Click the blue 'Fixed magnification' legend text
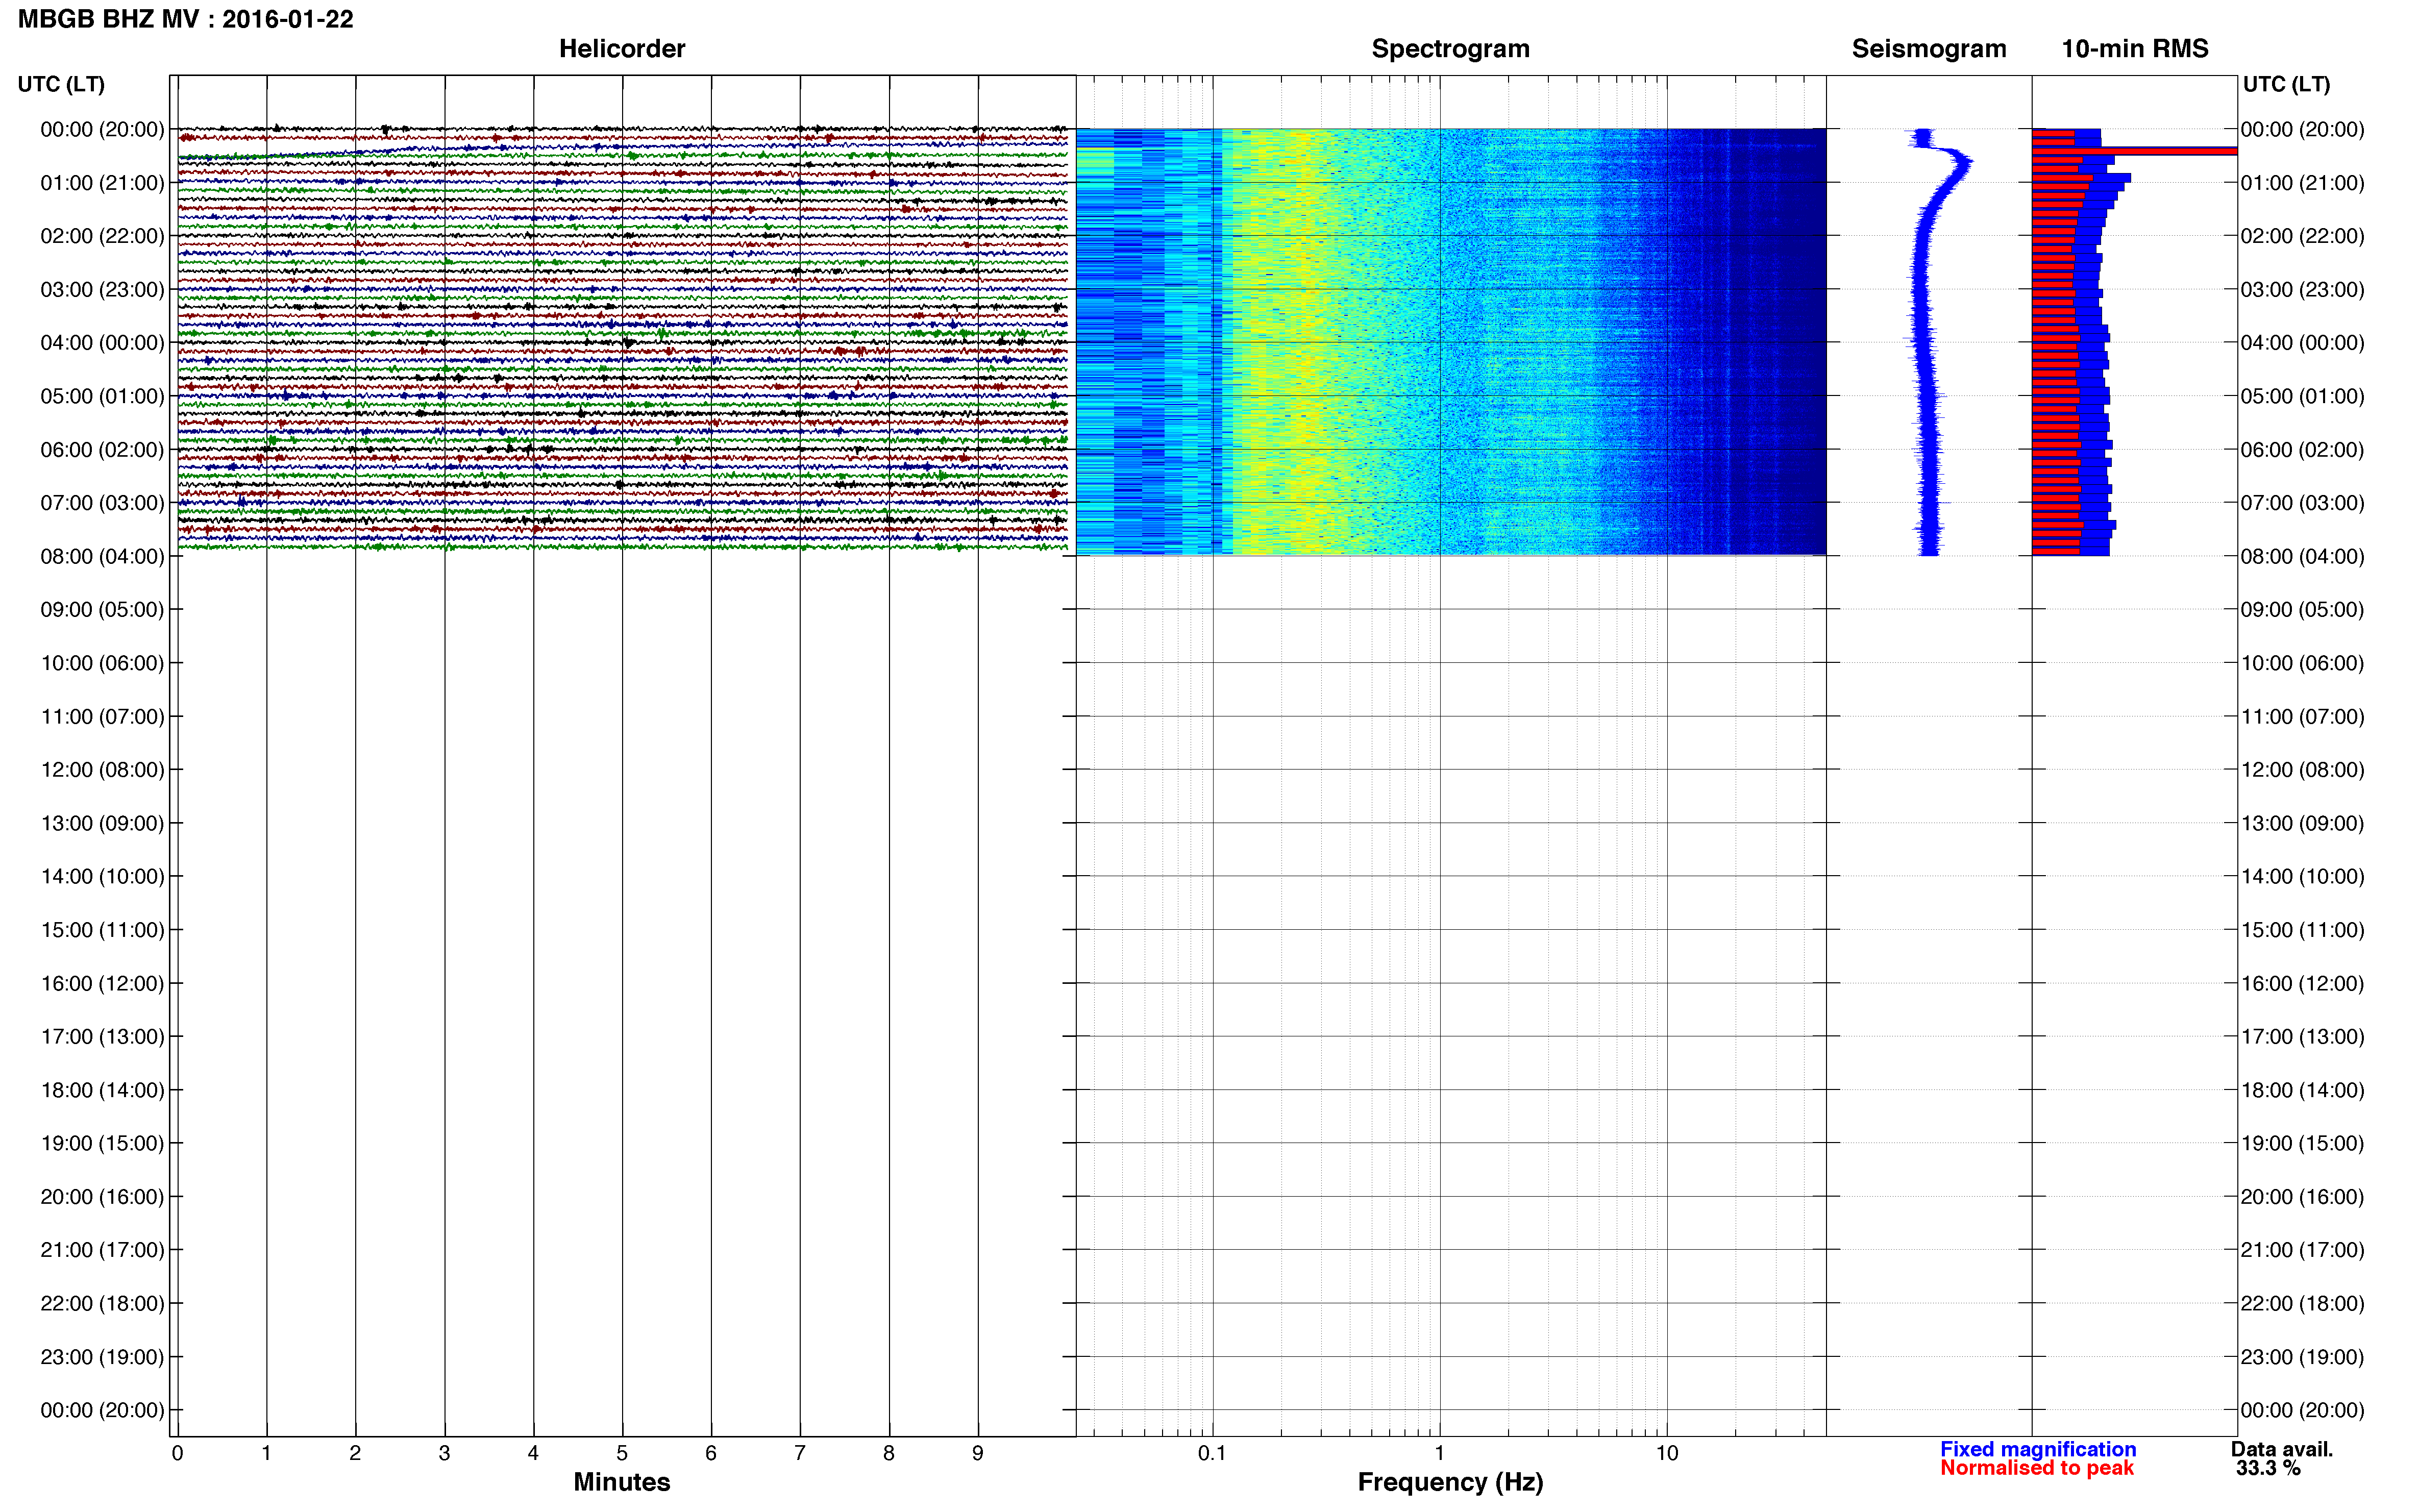Image resolution: width=2419 pixels, height=1512 pixels. point(2038,1449)
